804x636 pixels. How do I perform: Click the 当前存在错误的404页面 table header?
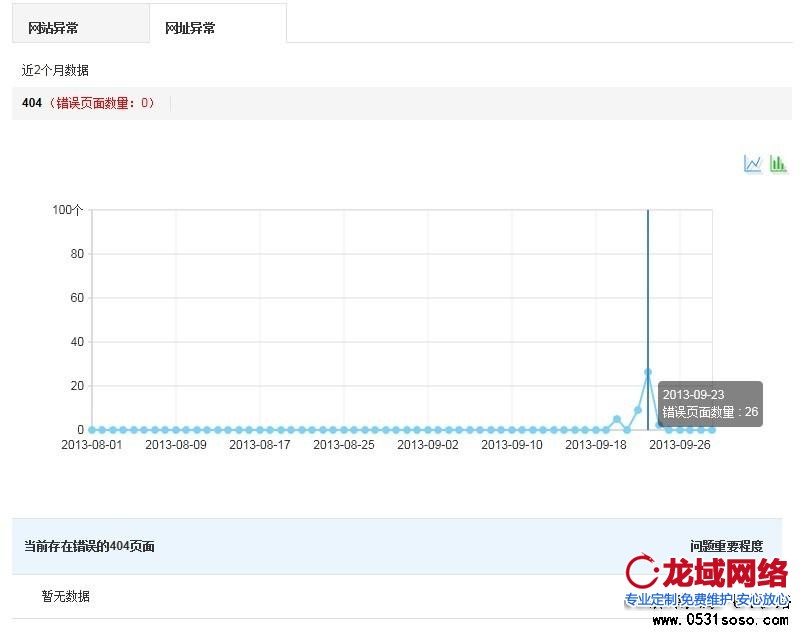[89, 546]
